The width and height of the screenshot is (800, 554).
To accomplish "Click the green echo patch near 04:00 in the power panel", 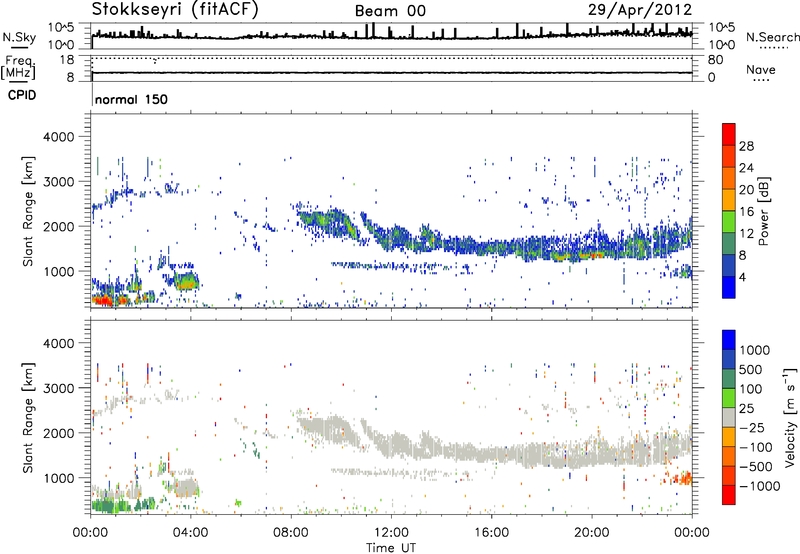I will pyautogui.click(x=186, y=281).
